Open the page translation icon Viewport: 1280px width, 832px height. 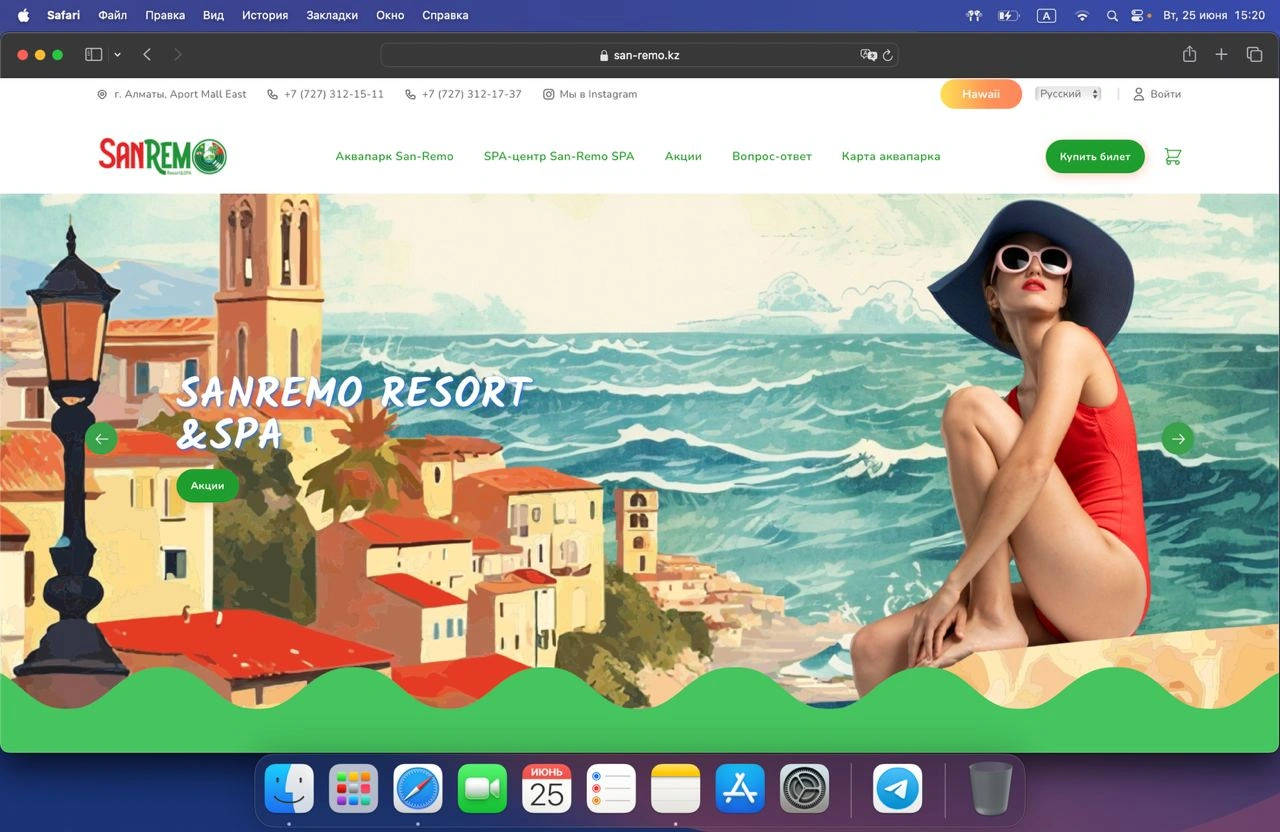pos(868,55)
